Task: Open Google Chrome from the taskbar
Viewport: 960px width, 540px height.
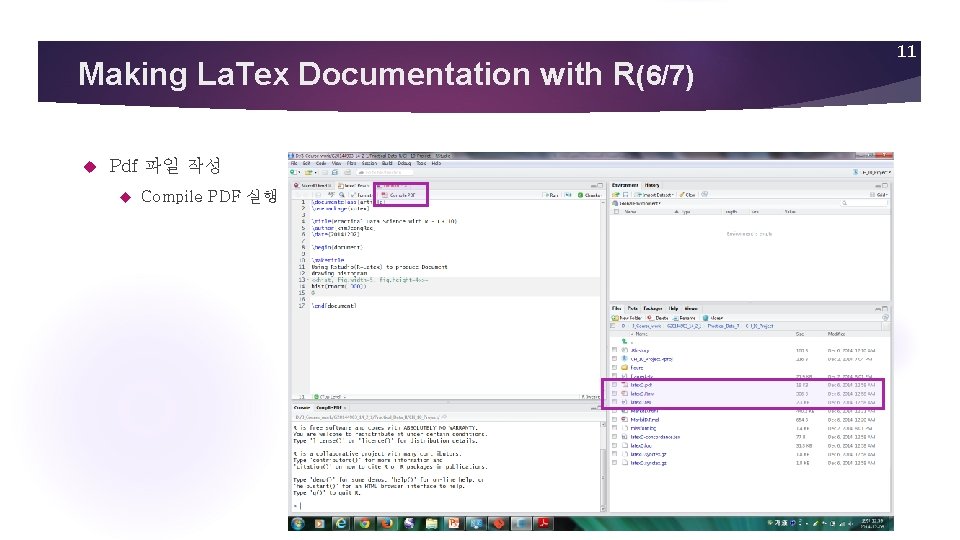Action: (364, 523)
